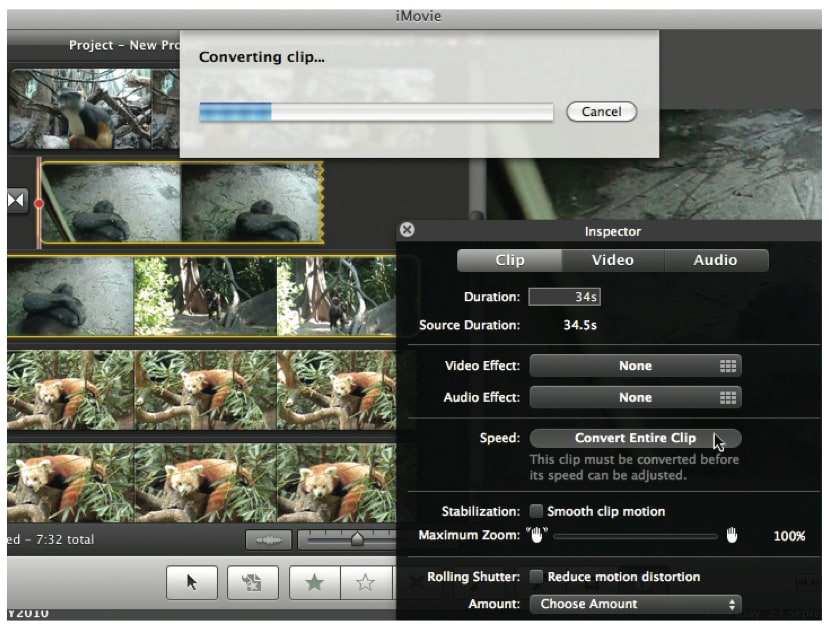
Task: Open the Audio tab in Inspector
Action: [x=715, y=260]
